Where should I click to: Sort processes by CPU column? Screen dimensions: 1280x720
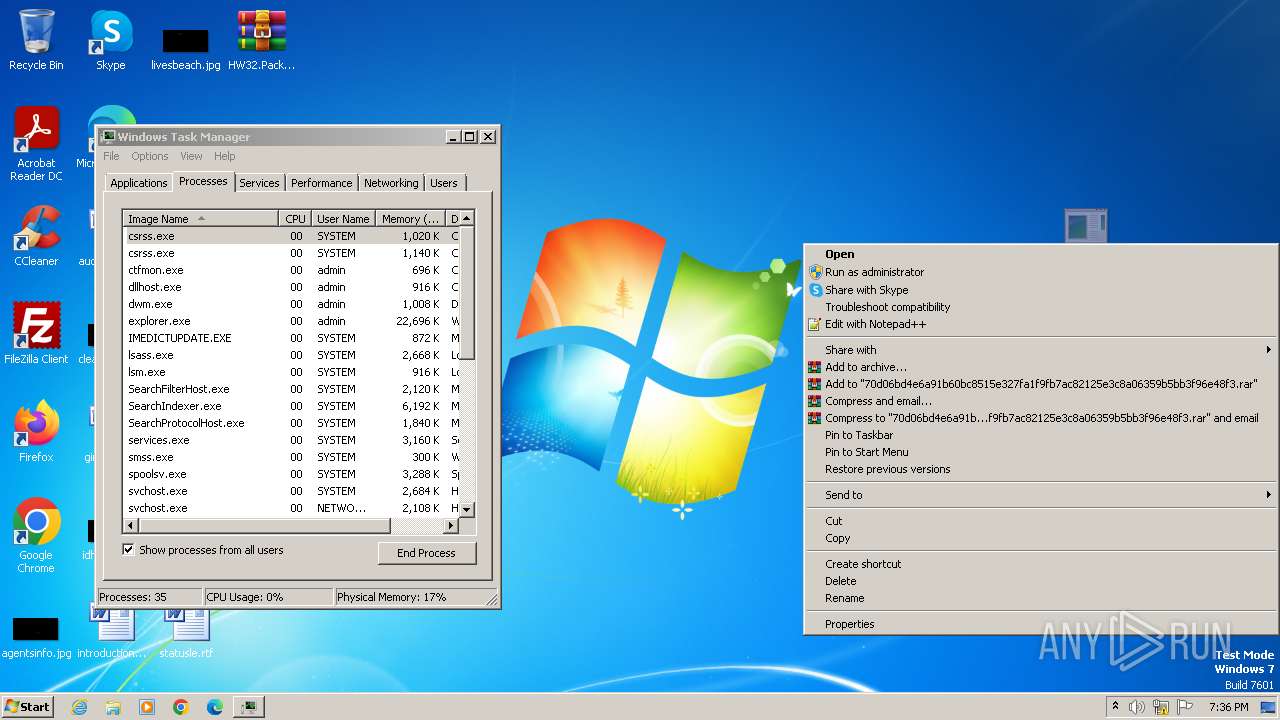coord(295,219)
